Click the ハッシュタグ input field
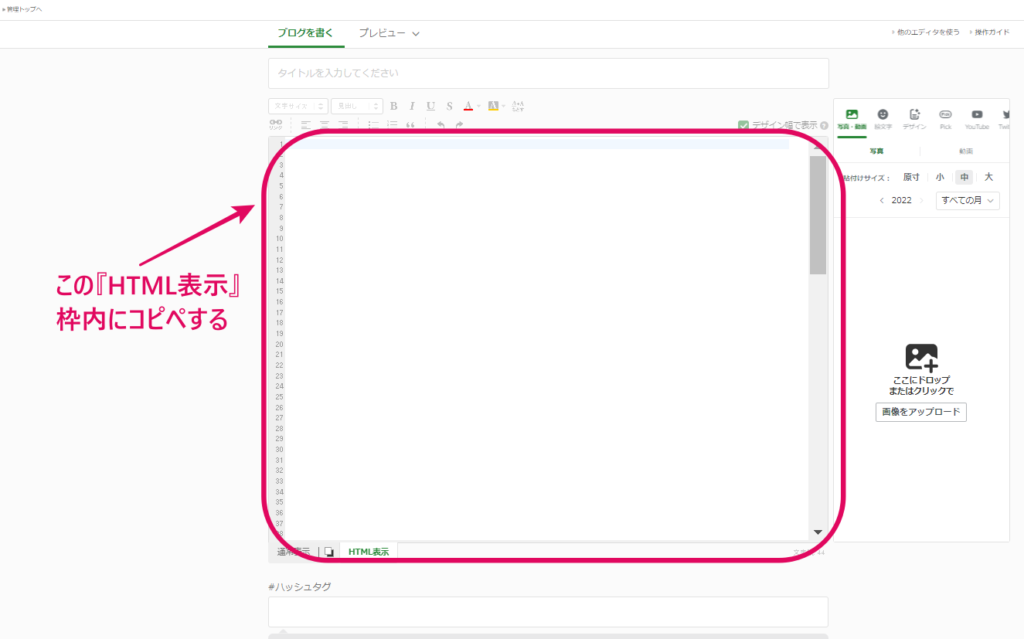 tap(548, 612)
